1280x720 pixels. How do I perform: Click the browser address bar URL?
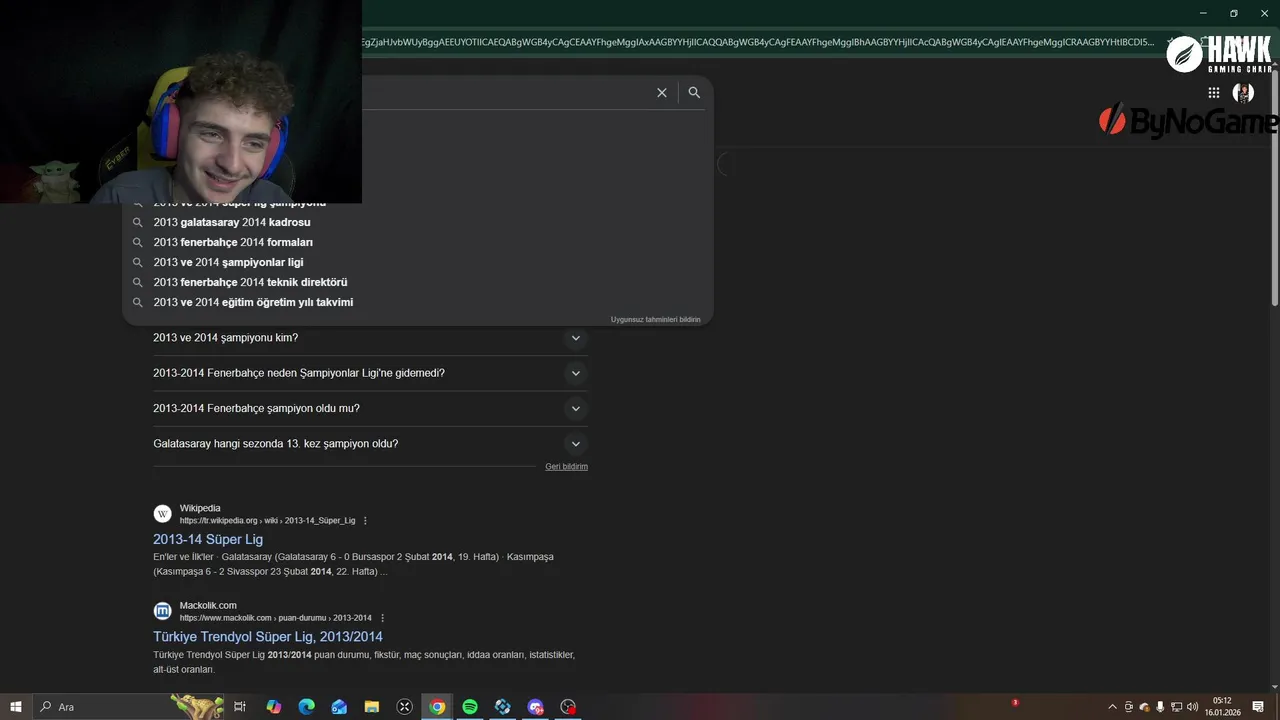pos(758,42)
